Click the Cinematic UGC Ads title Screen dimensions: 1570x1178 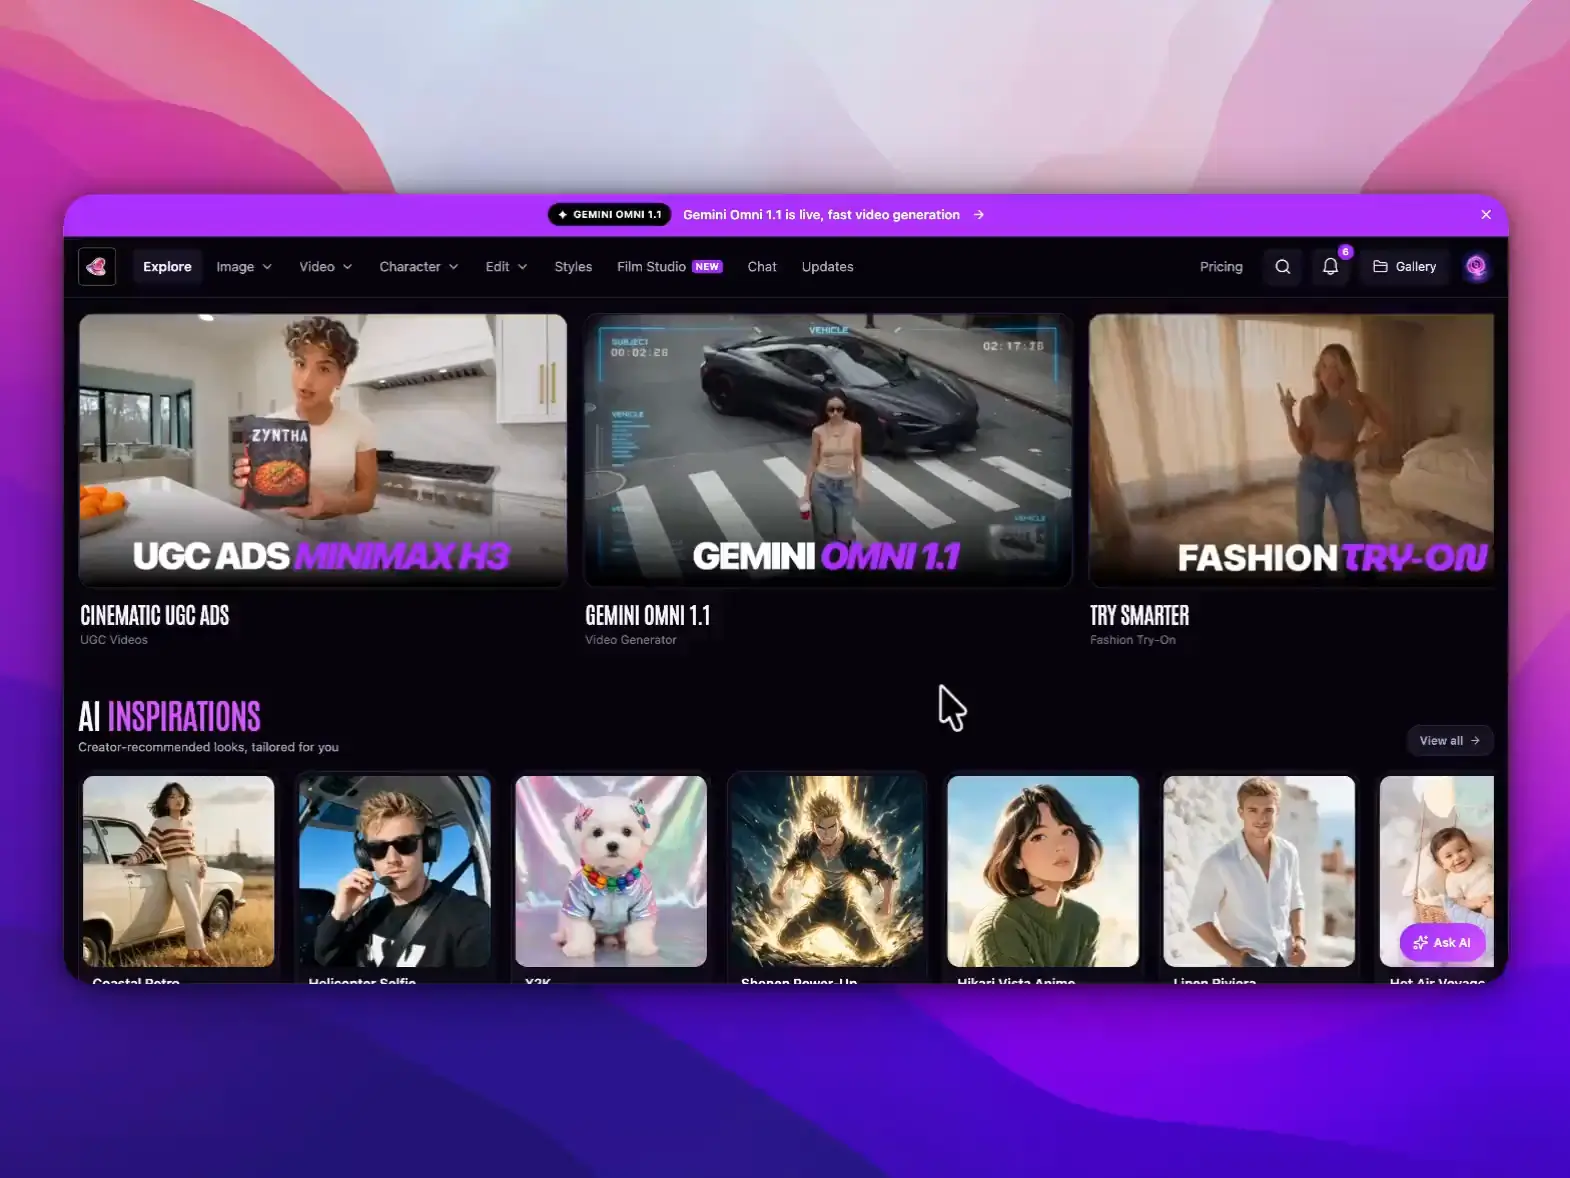tap(155, 615)
